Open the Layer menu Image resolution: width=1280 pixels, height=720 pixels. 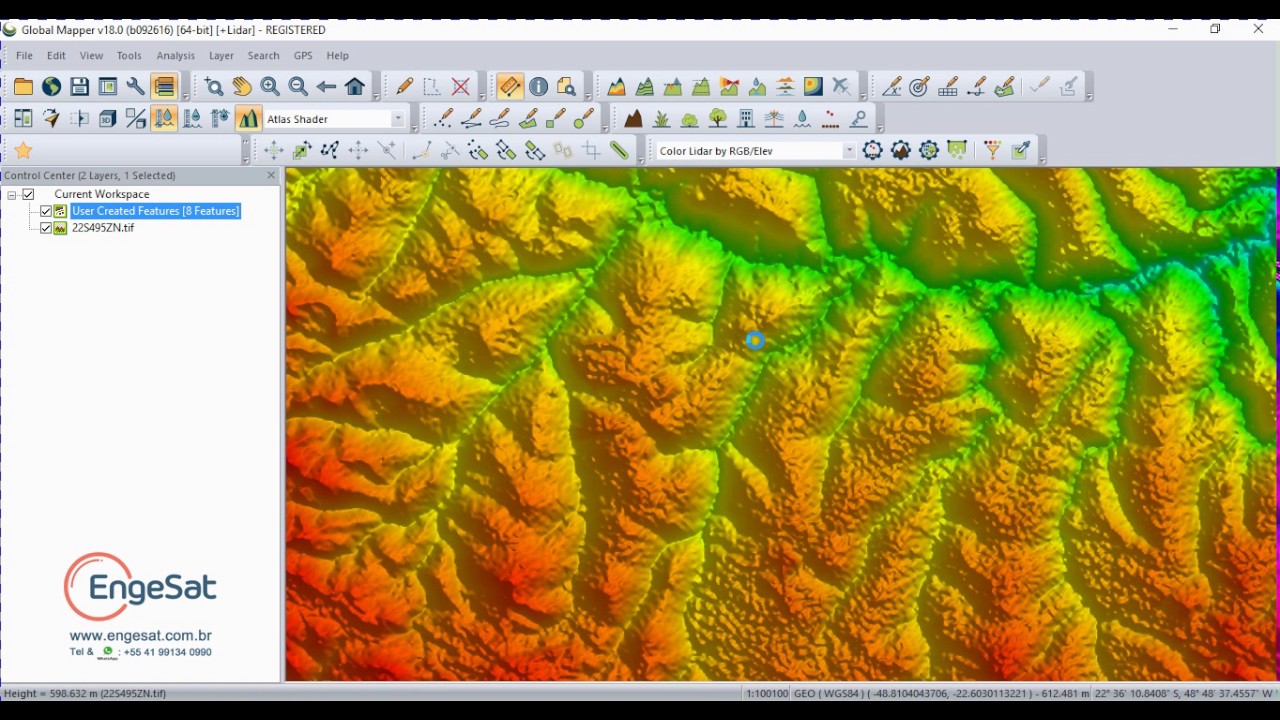point(221,56)
